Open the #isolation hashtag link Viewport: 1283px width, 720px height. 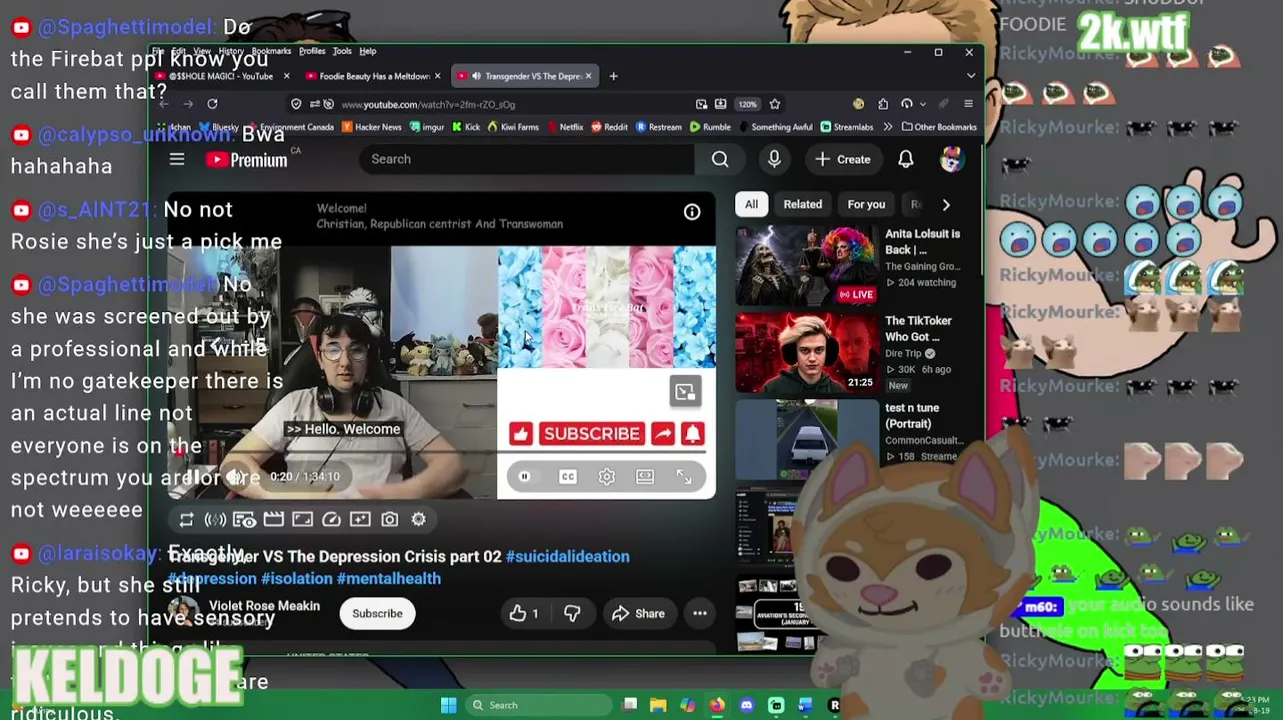[297, 578]
